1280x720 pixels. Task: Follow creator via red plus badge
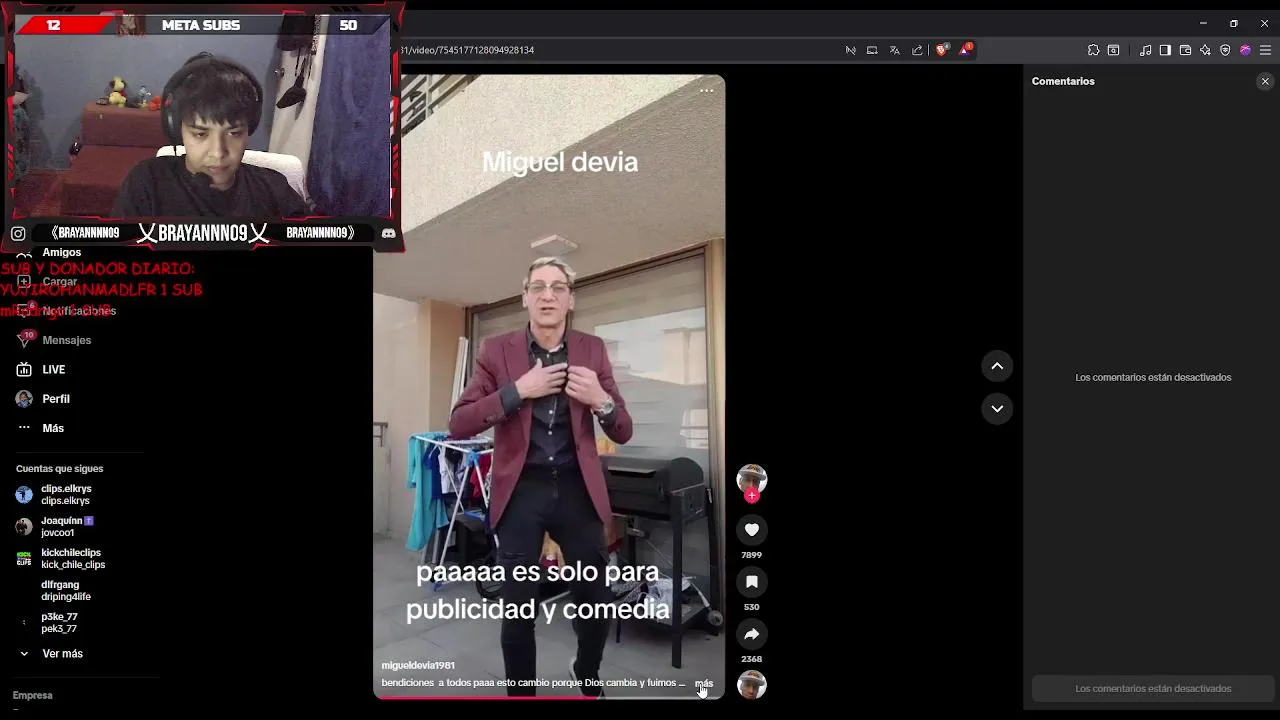click(x=752, y=496)
